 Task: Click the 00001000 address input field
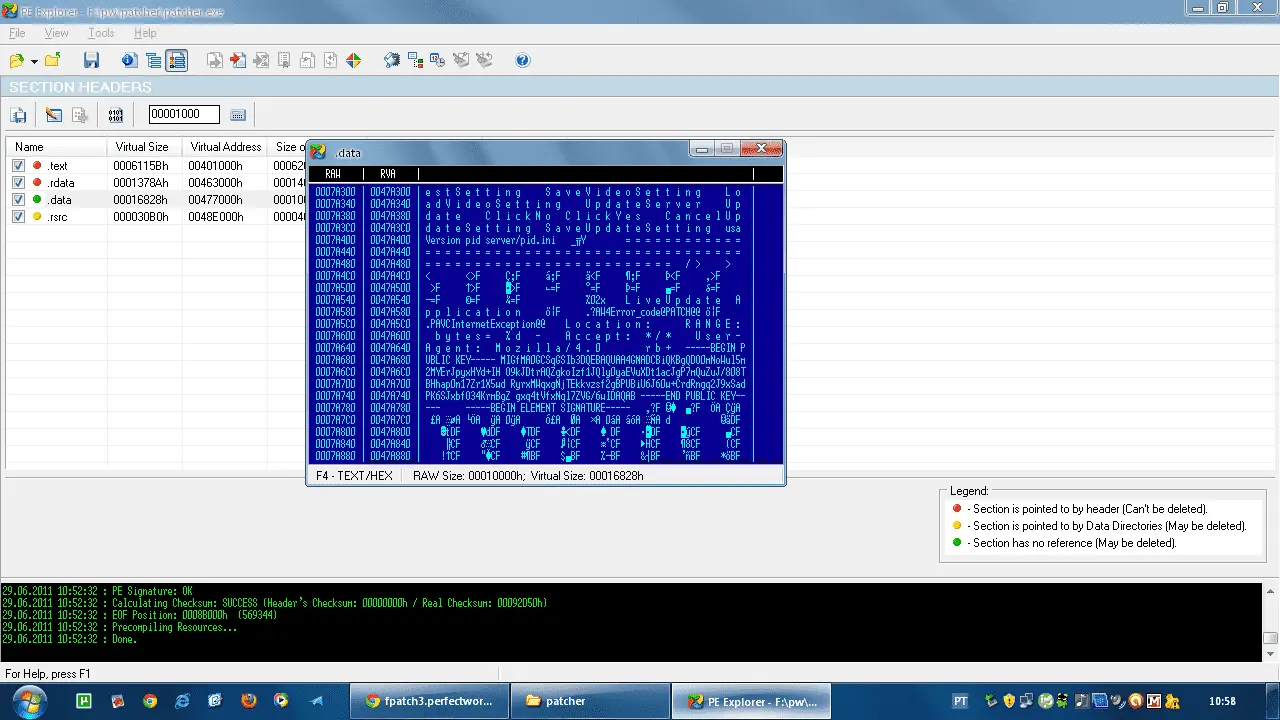click(184, 115)
